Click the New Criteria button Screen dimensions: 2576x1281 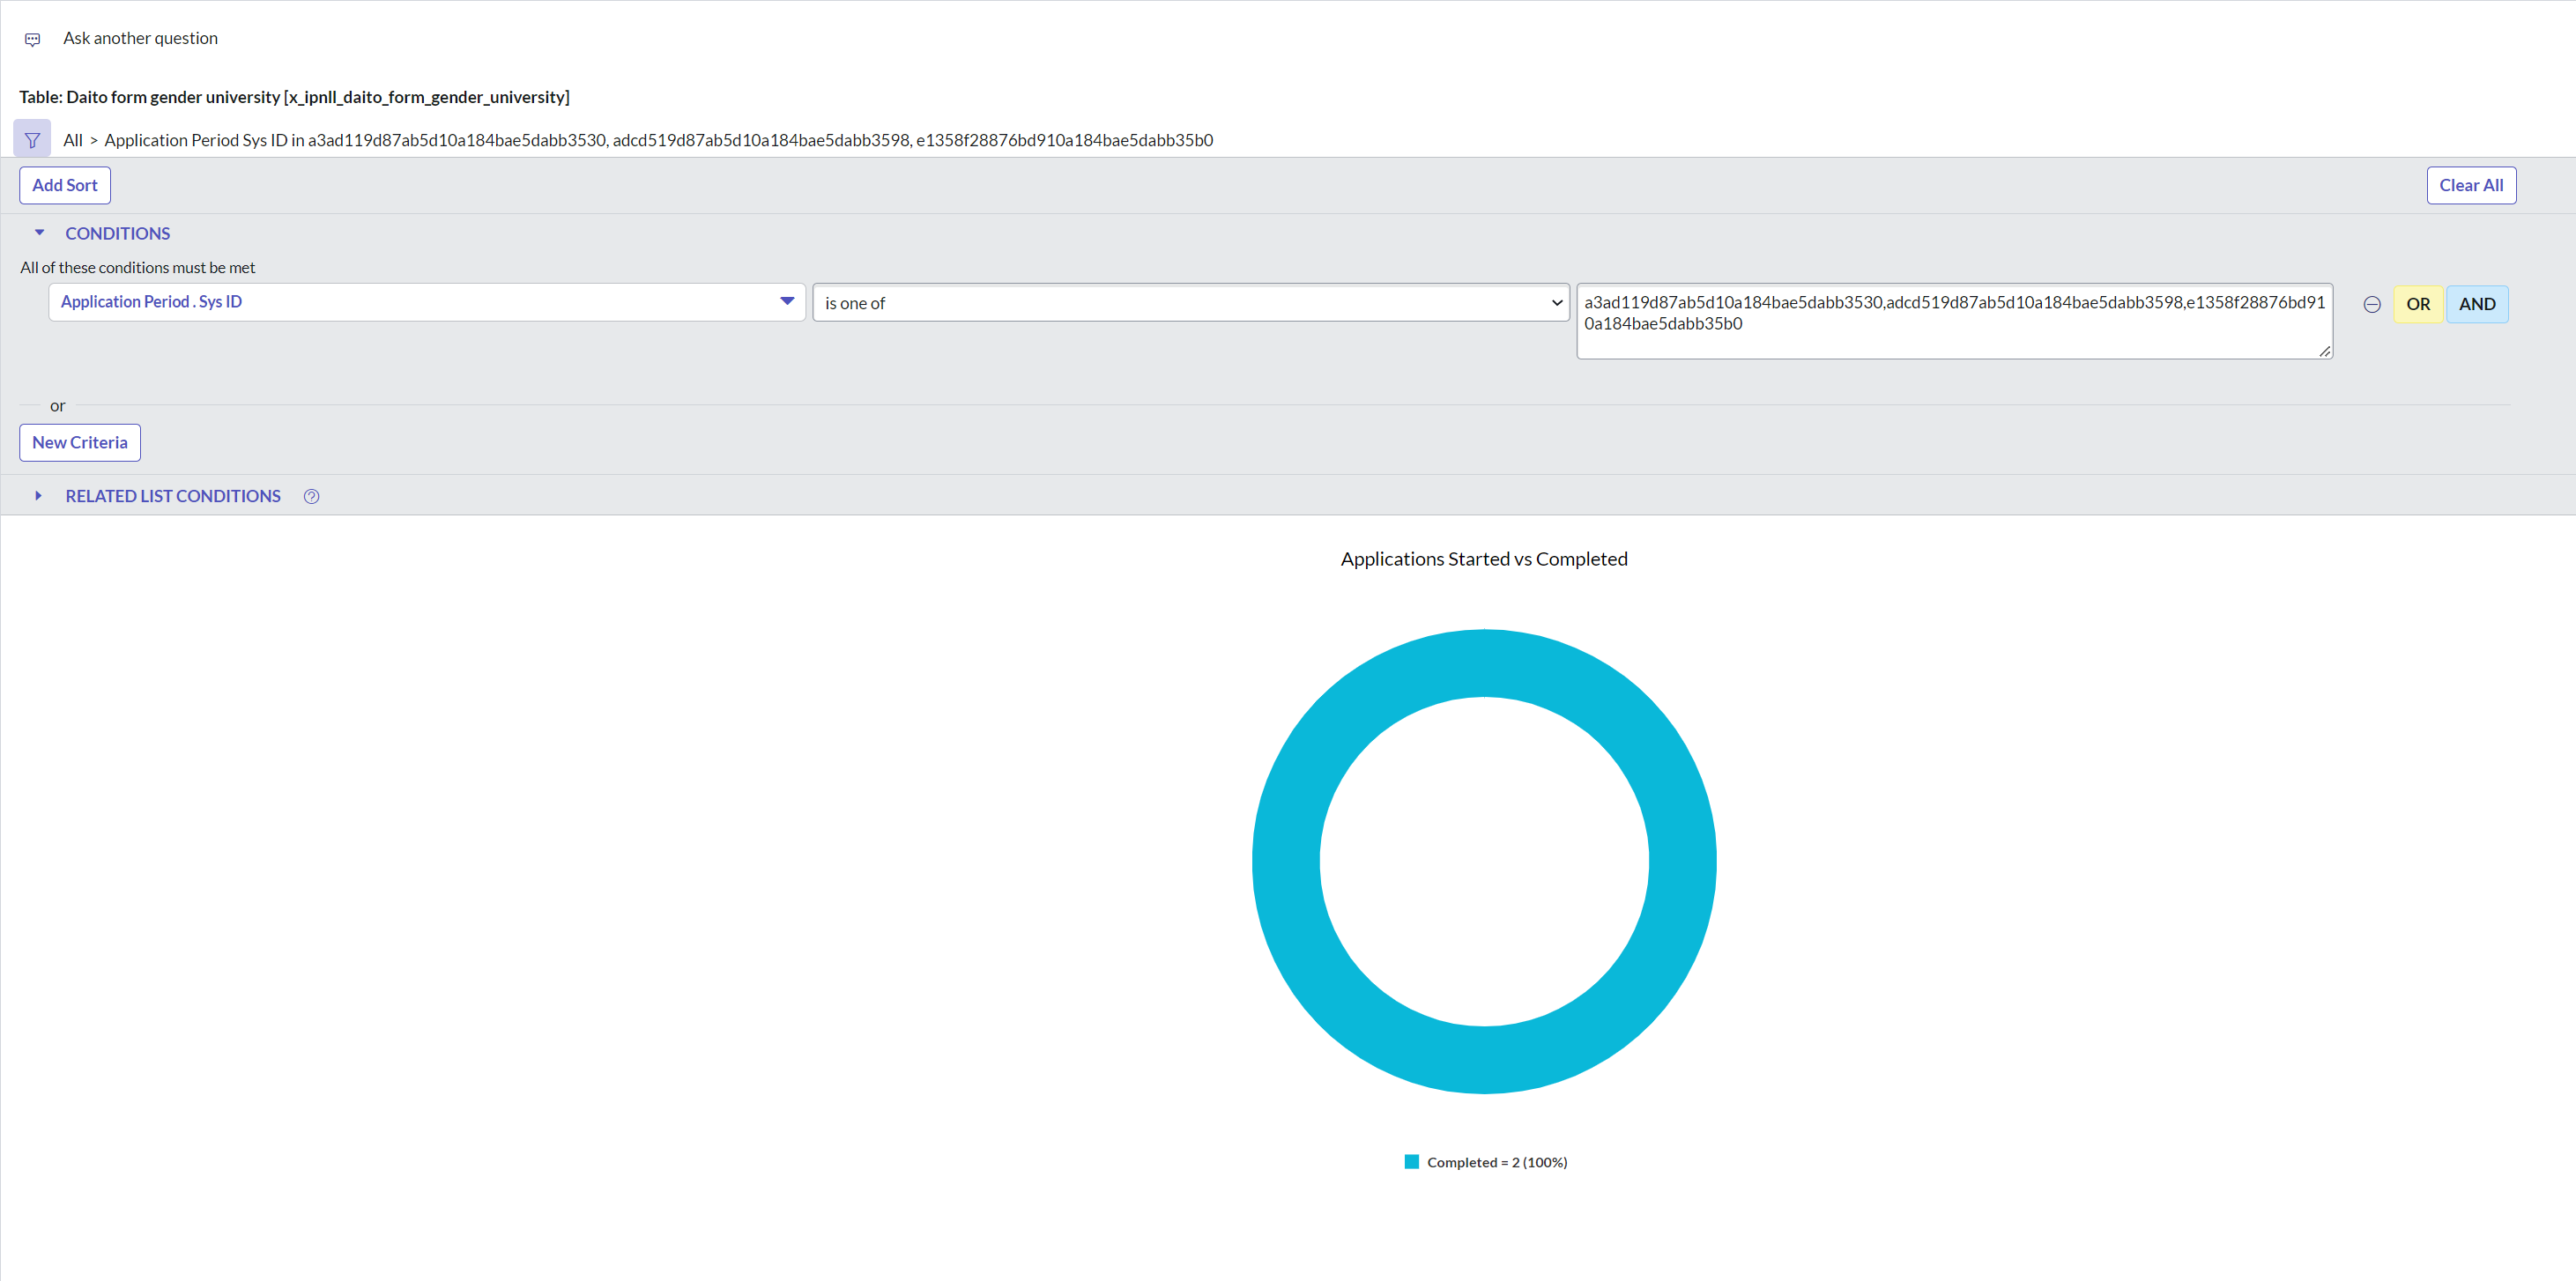coord(80,443)
